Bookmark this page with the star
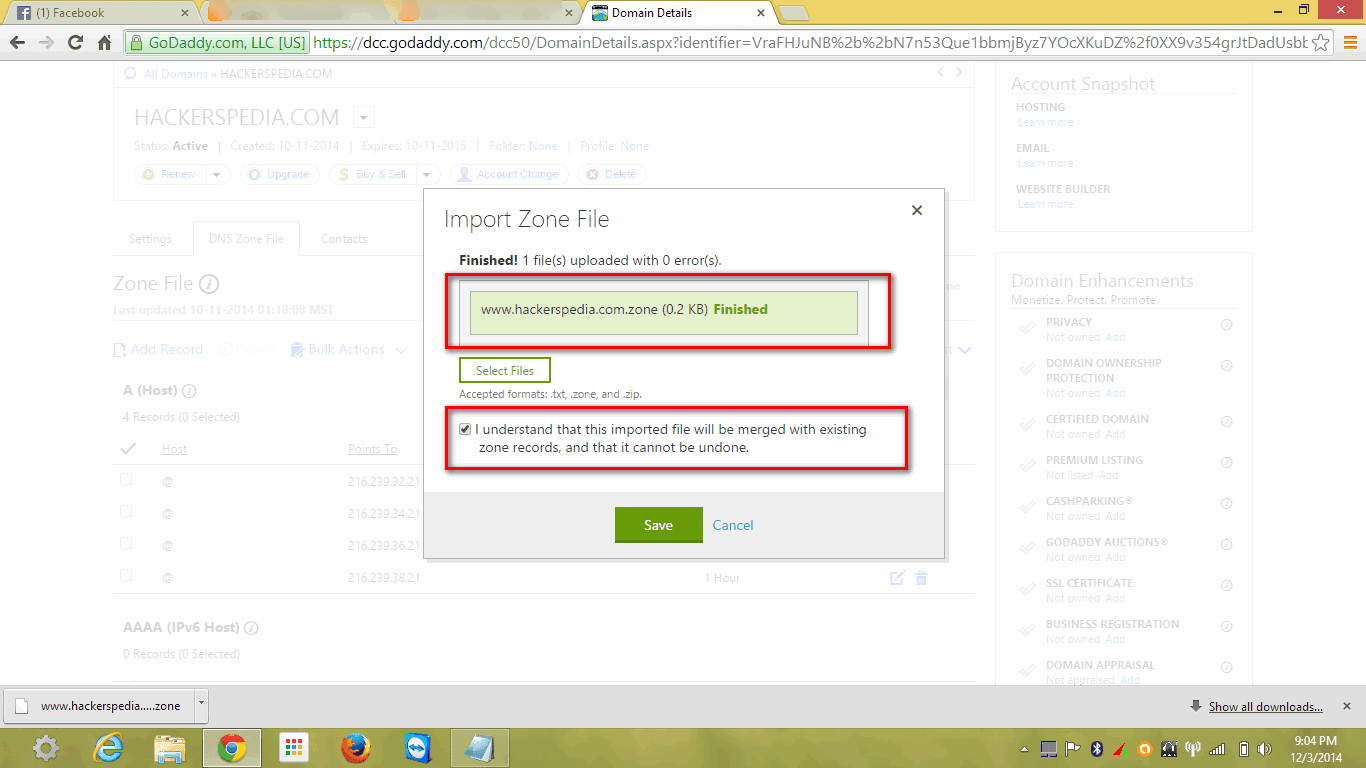This screenshot has height=768, width=1366. (1320, 43)
